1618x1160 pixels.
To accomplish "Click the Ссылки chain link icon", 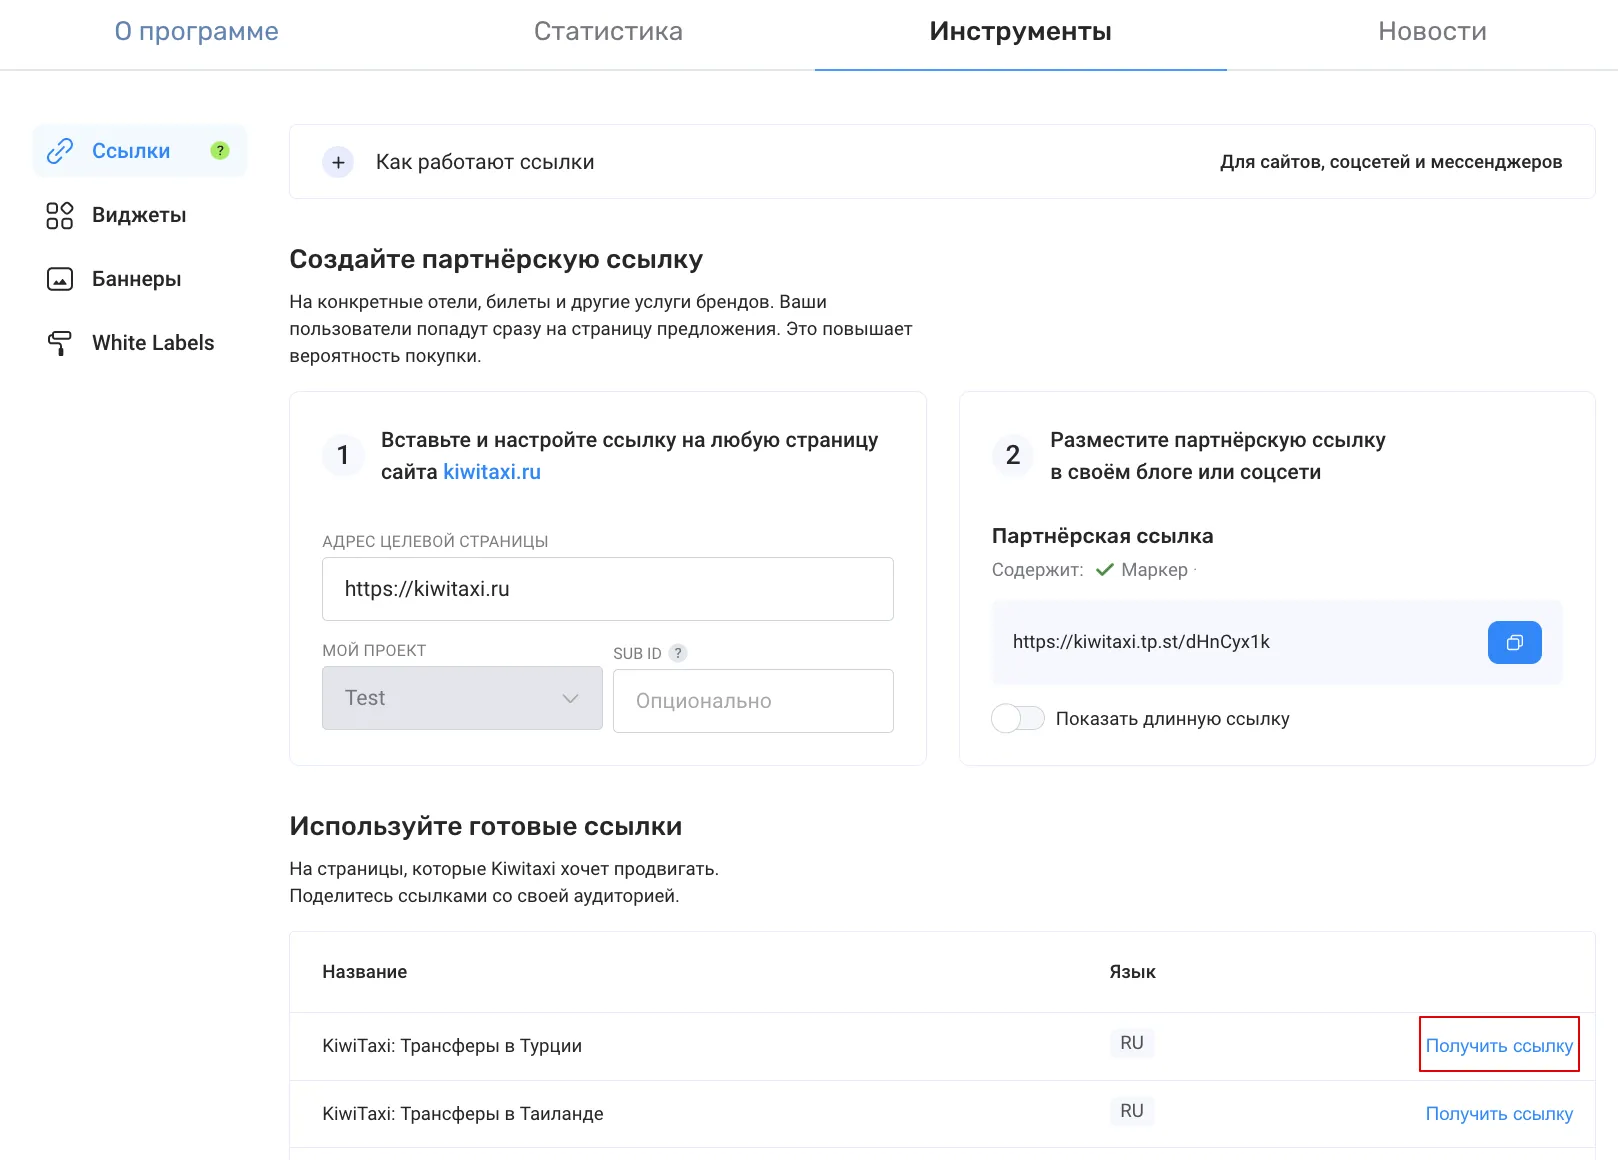I will click(x=60, y=151).
